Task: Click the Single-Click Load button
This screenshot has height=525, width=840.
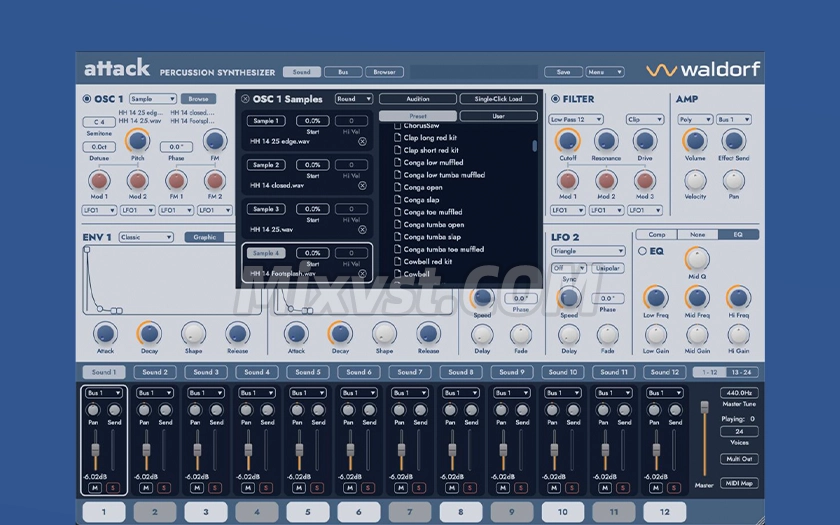Action: (x=498, y=99)
